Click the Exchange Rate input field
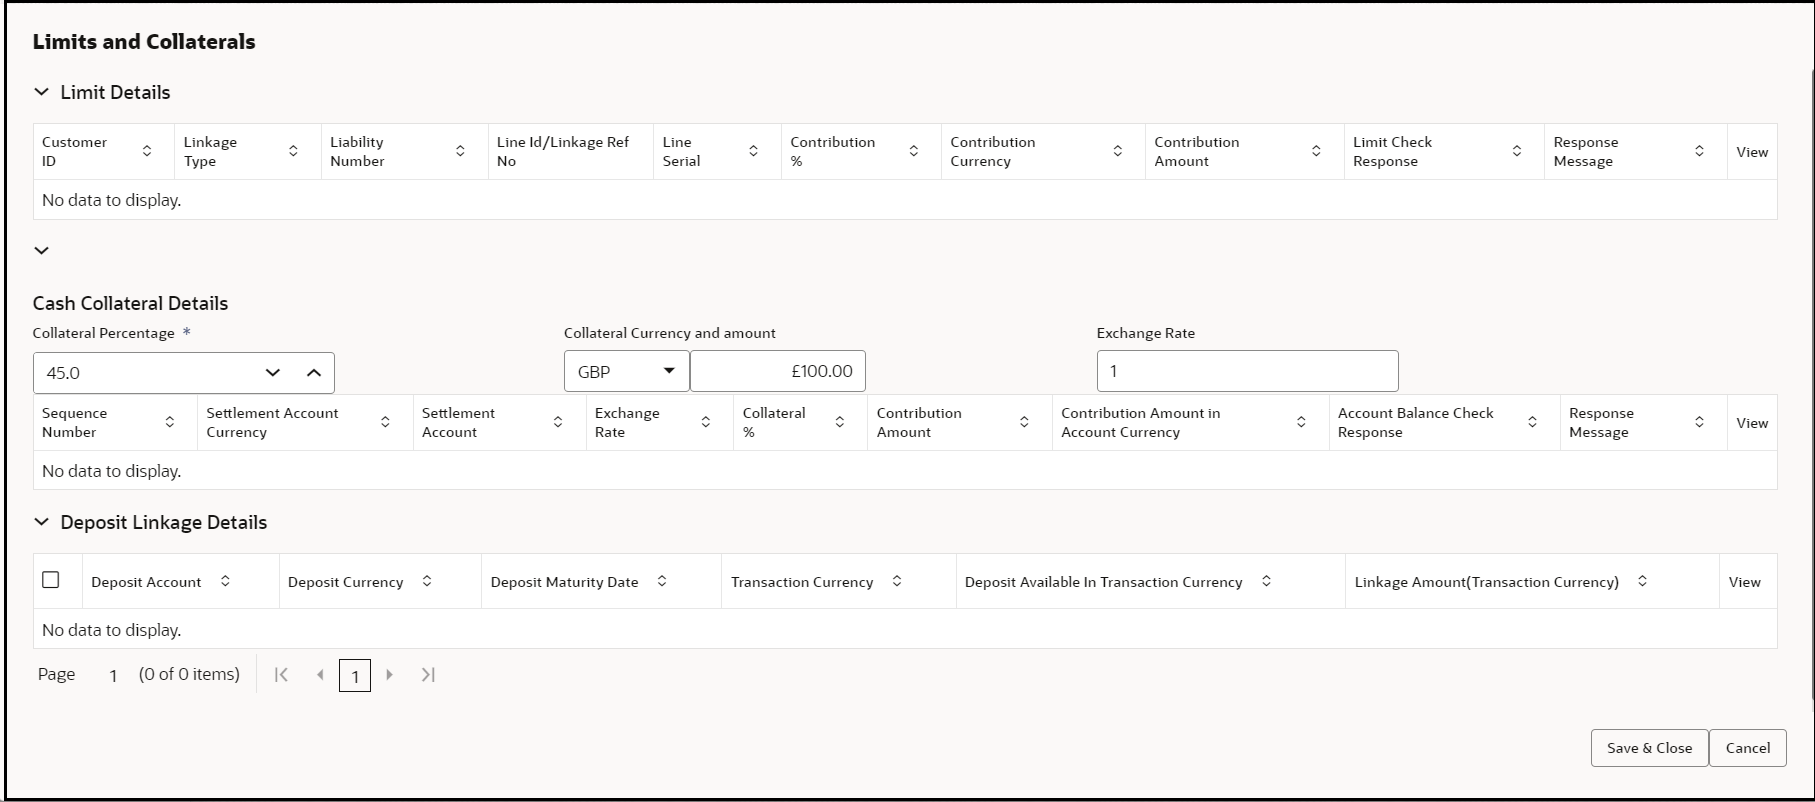 point(1247,371)
